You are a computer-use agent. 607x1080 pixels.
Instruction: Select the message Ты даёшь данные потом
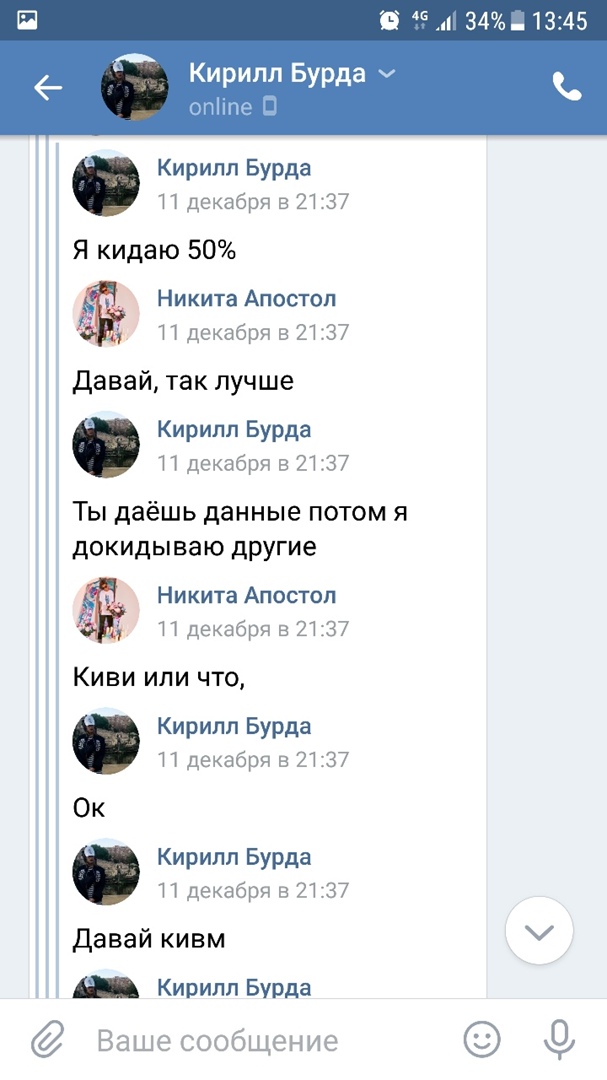point(240,530)
